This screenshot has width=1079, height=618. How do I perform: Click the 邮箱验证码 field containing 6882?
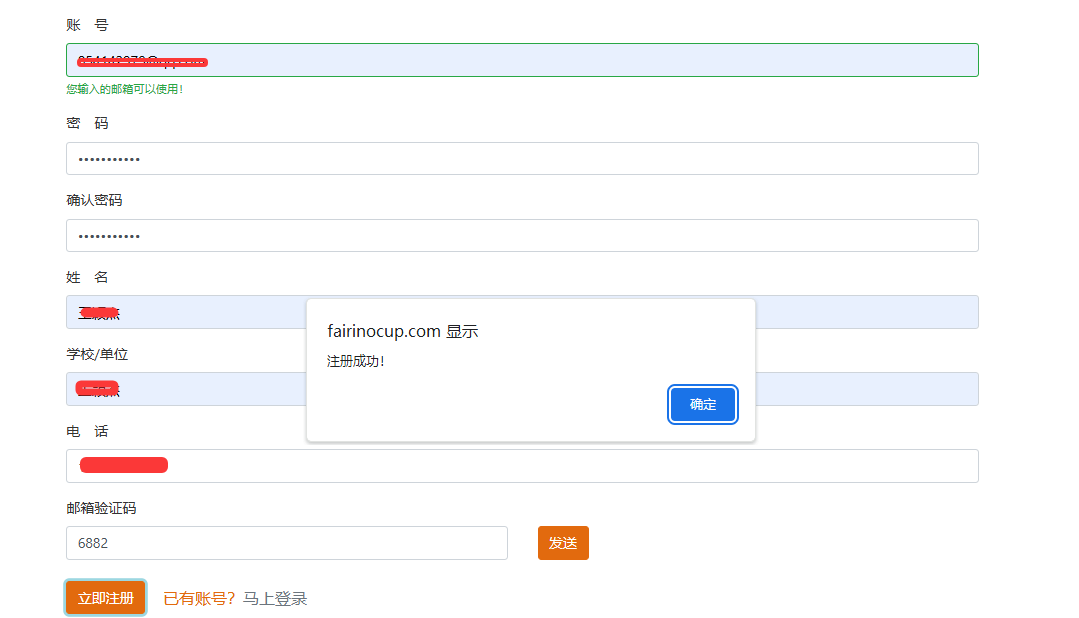point(287,543)
